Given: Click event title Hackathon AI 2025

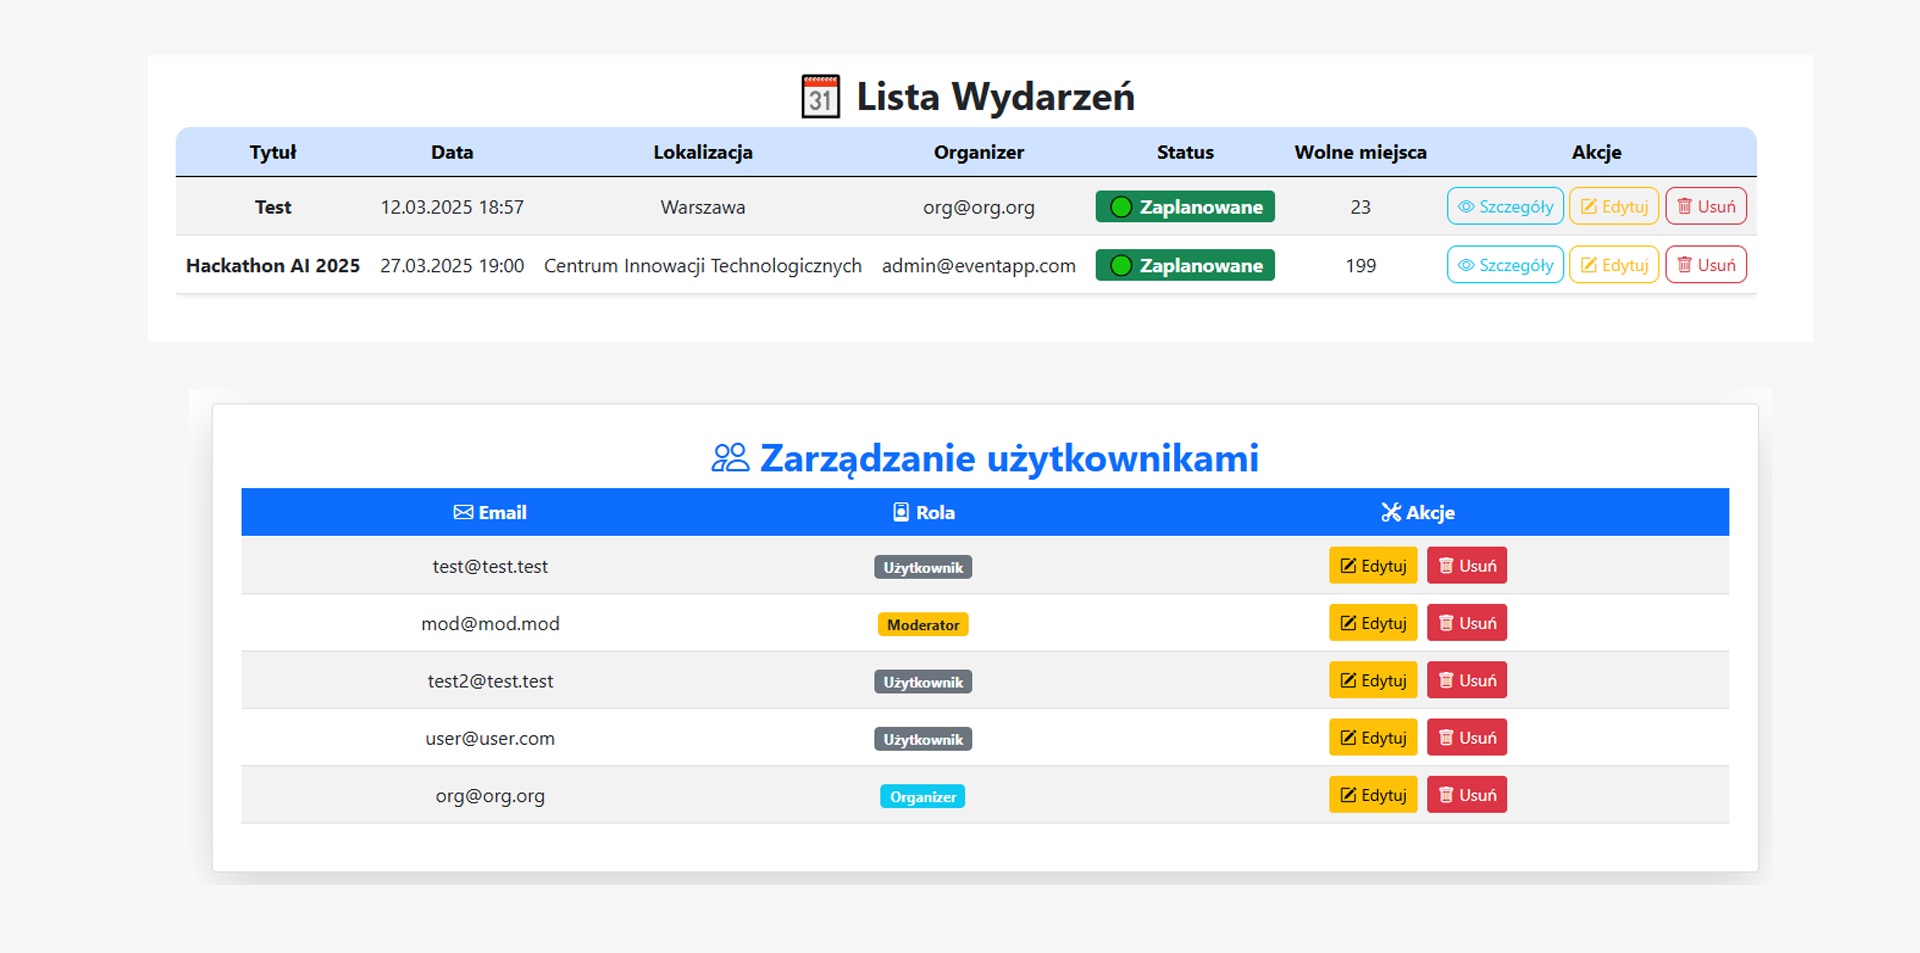Looking at the screenshot, I should [273, 265].
